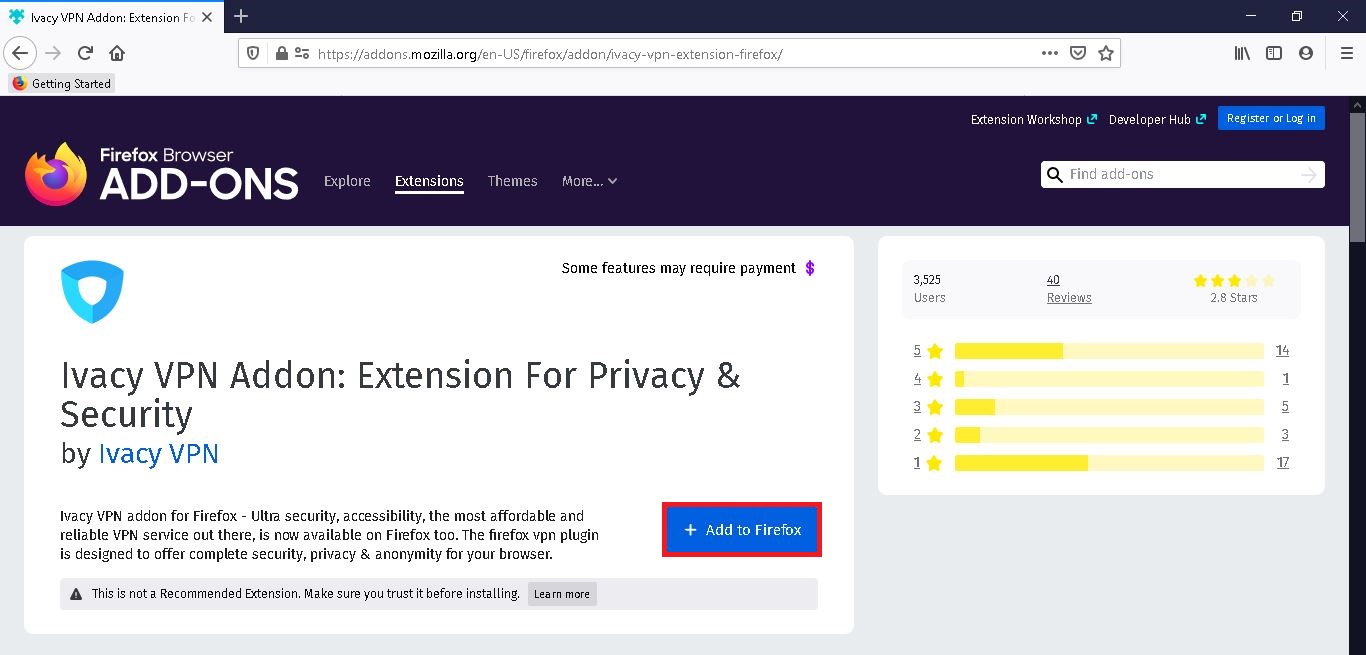Viewport: 1366px width, 655px height.
Task: Go to the Firefox home page
Action: click(117, 53)
